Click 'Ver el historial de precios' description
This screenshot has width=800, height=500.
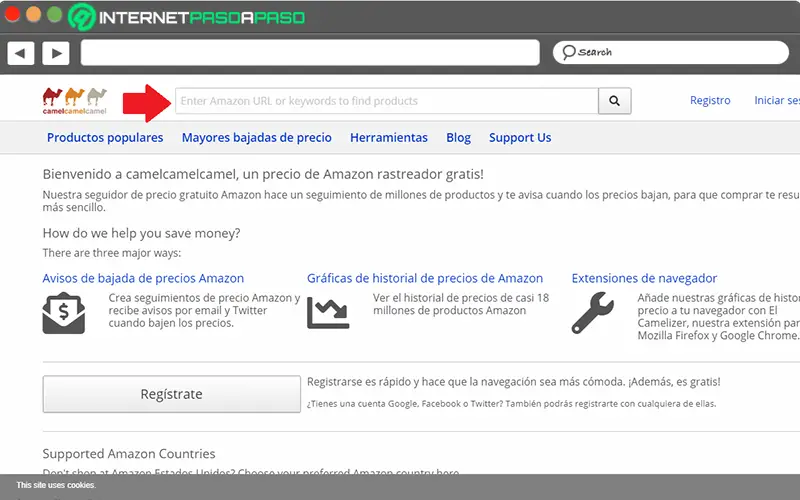461,304
